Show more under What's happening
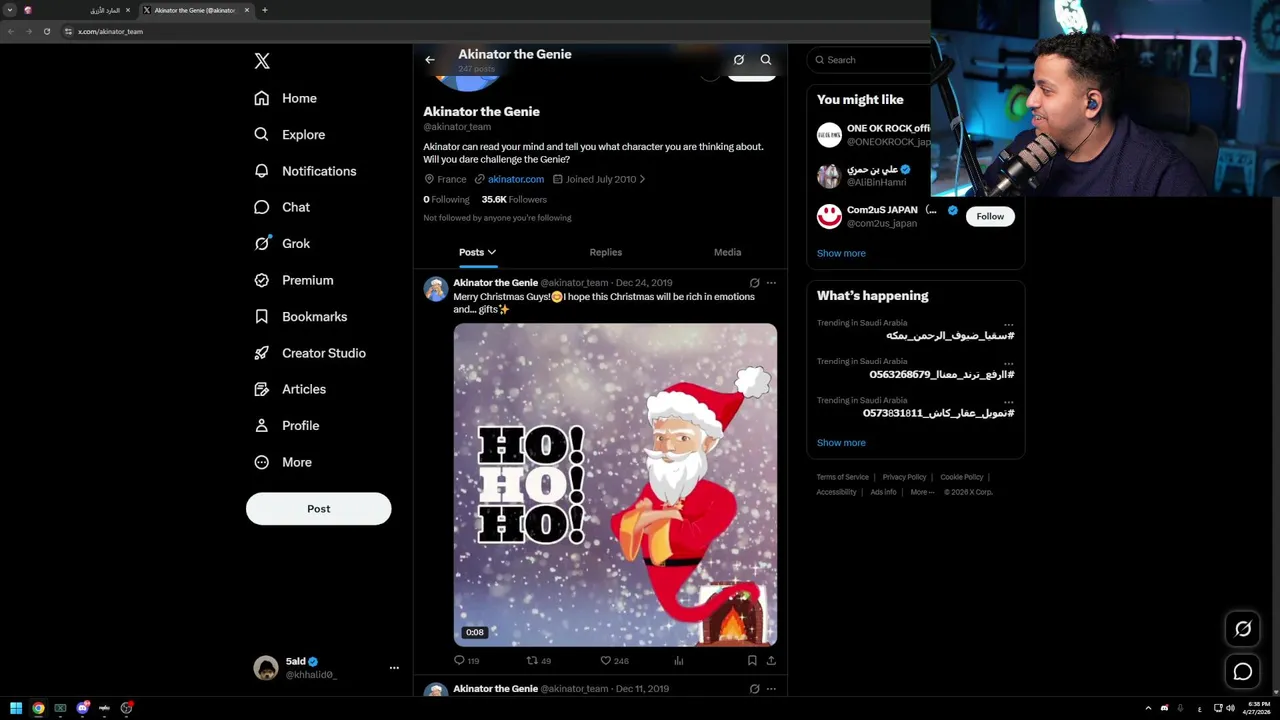The image size is (1280, 720). (841, 443)
